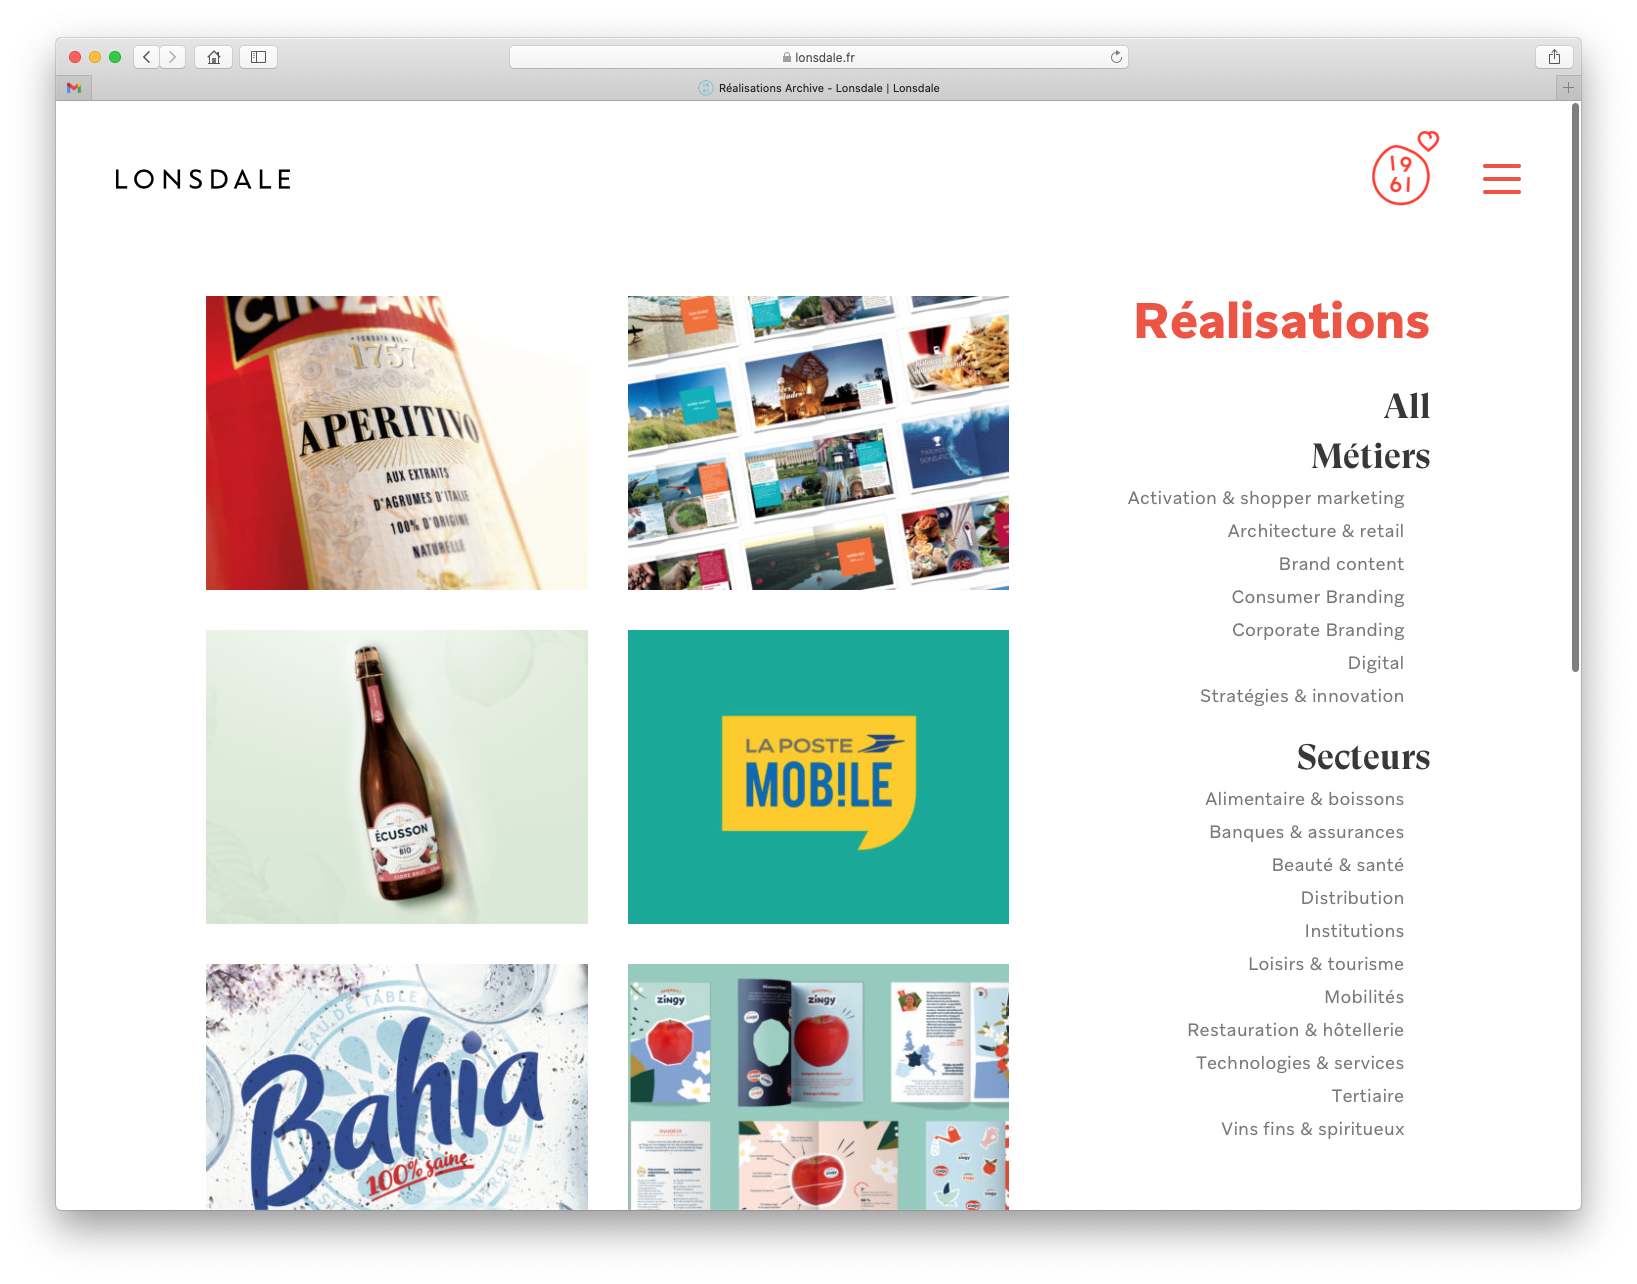Click the 1961 heart badge icon

1402,172
